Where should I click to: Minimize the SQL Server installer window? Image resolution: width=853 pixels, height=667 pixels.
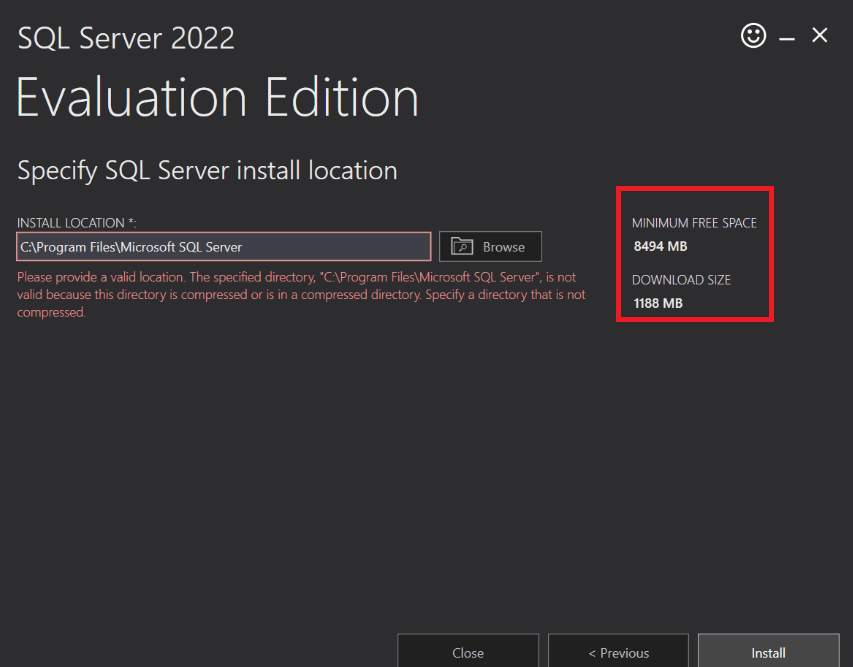[x=787, y=39]
